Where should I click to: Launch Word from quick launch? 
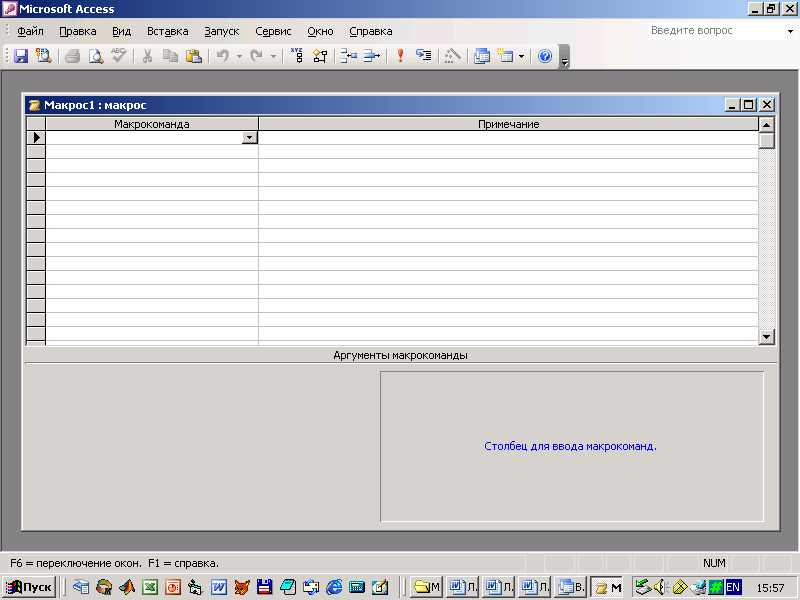(219, 587)
